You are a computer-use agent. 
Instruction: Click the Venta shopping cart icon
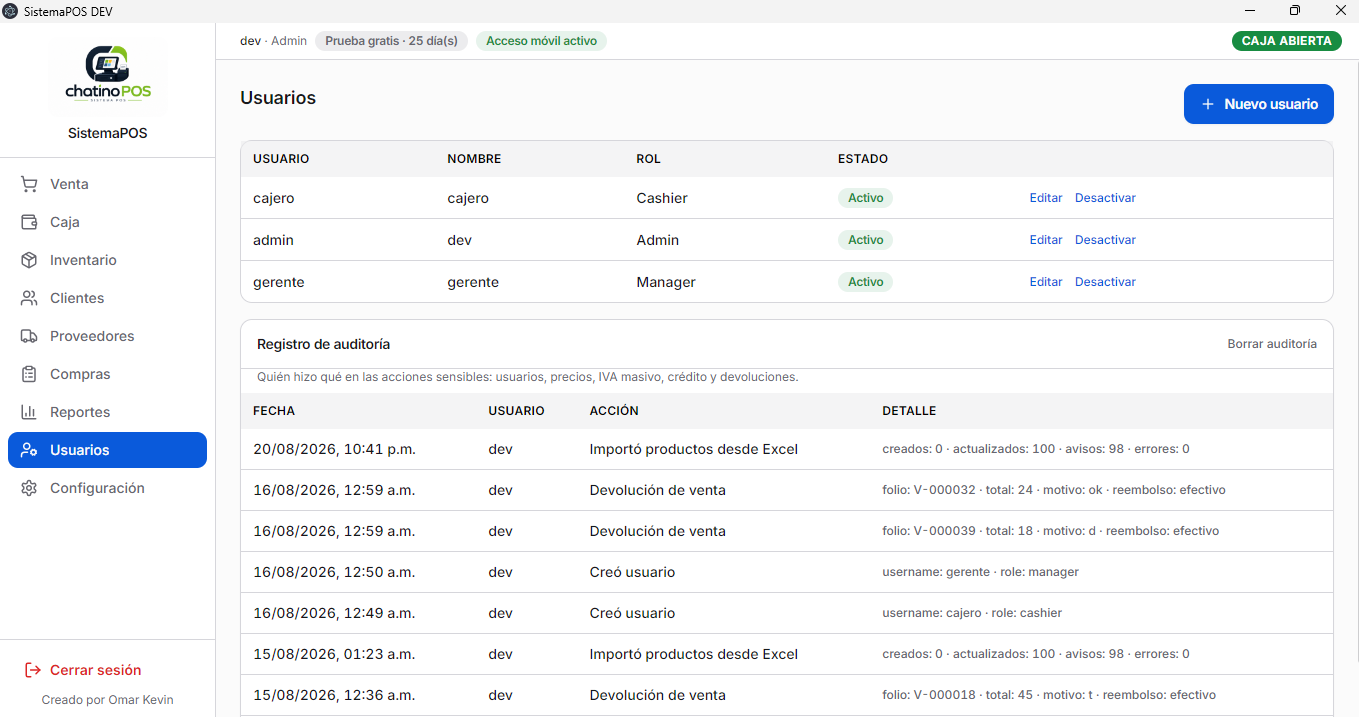click(29, 184)
